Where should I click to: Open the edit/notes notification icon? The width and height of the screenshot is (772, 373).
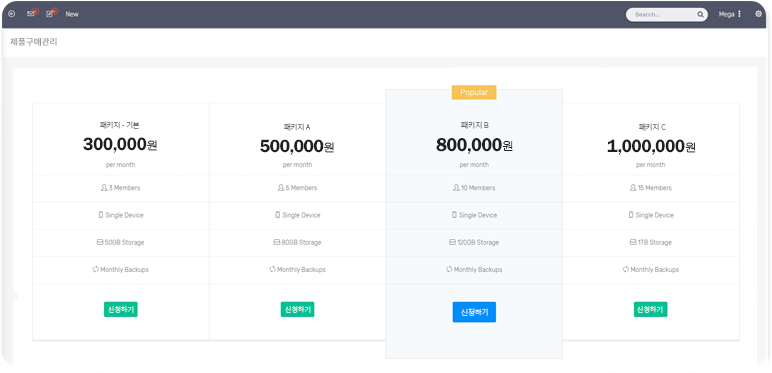point(51,13)
